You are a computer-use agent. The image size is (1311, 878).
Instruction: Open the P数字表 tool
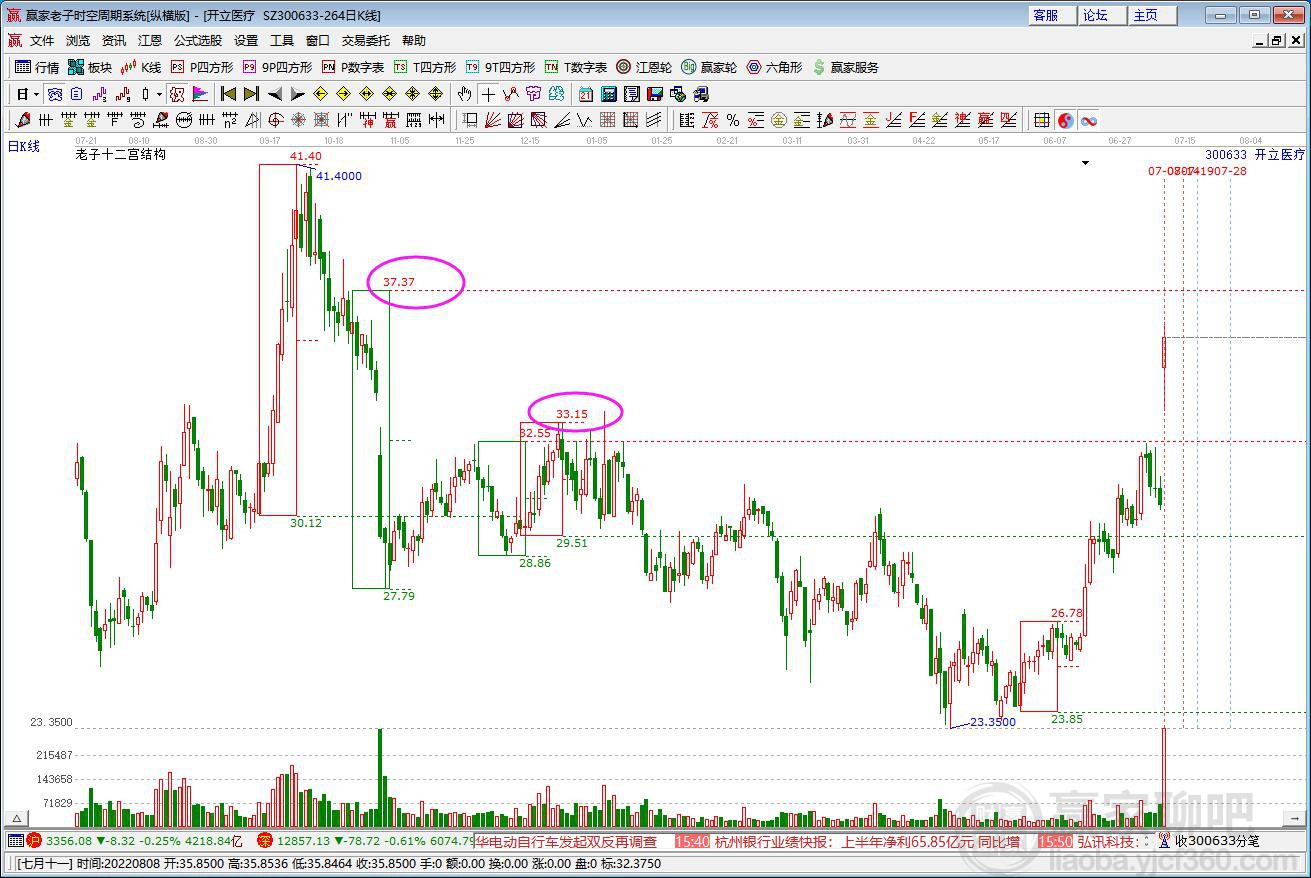click(x=352, y=67)
